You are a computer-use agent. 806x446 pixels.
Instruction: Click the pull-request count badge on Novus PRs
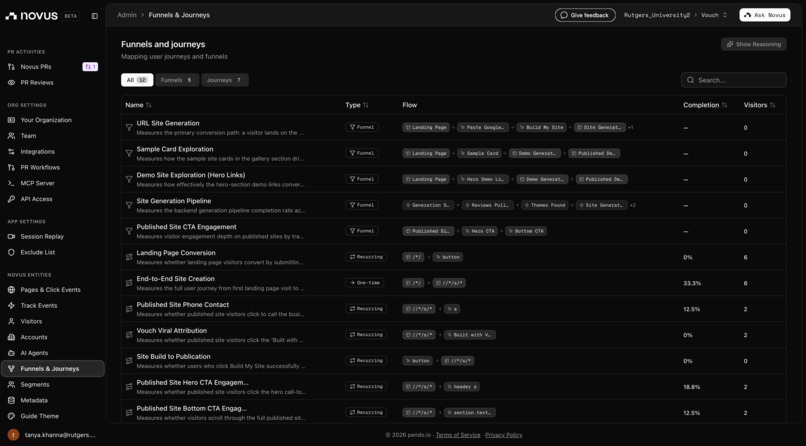coord(90,67)
